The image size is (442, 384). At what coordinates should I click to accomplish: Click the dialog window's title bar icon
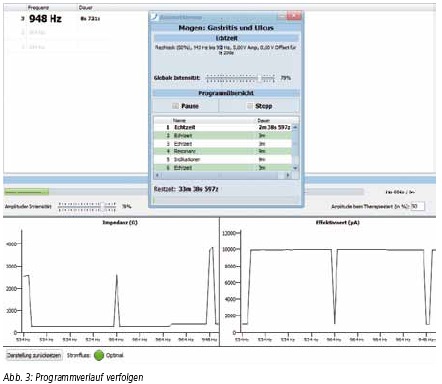[x=154, y=17]
